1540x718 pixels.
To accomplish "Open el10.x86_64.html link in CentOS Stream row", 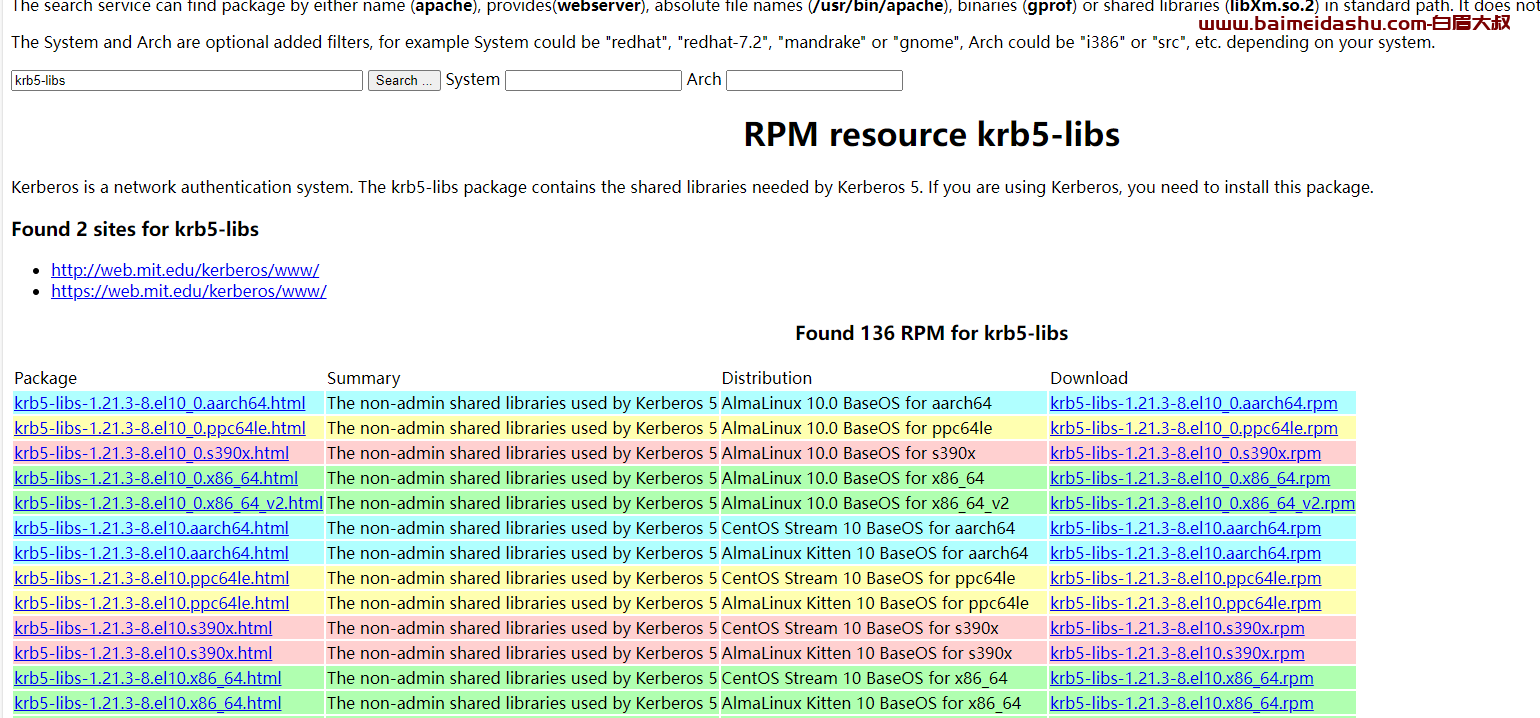I will tap(148, 678).
